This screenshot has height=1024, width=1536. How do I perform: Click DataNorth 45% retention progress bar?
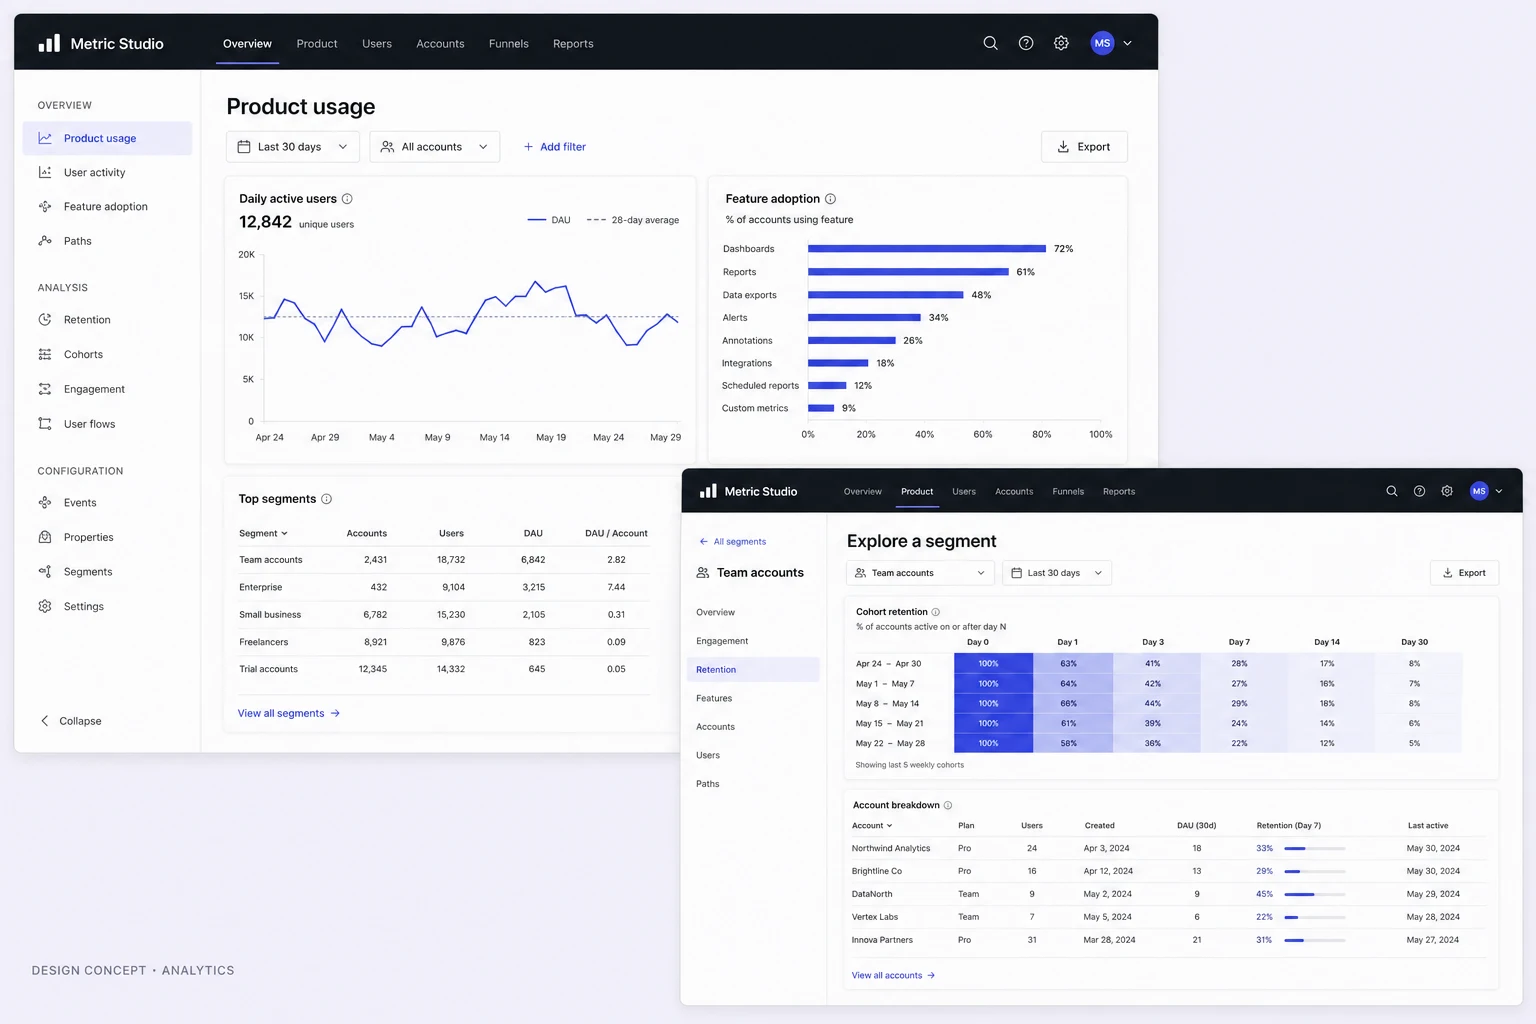pos(1314,894)
